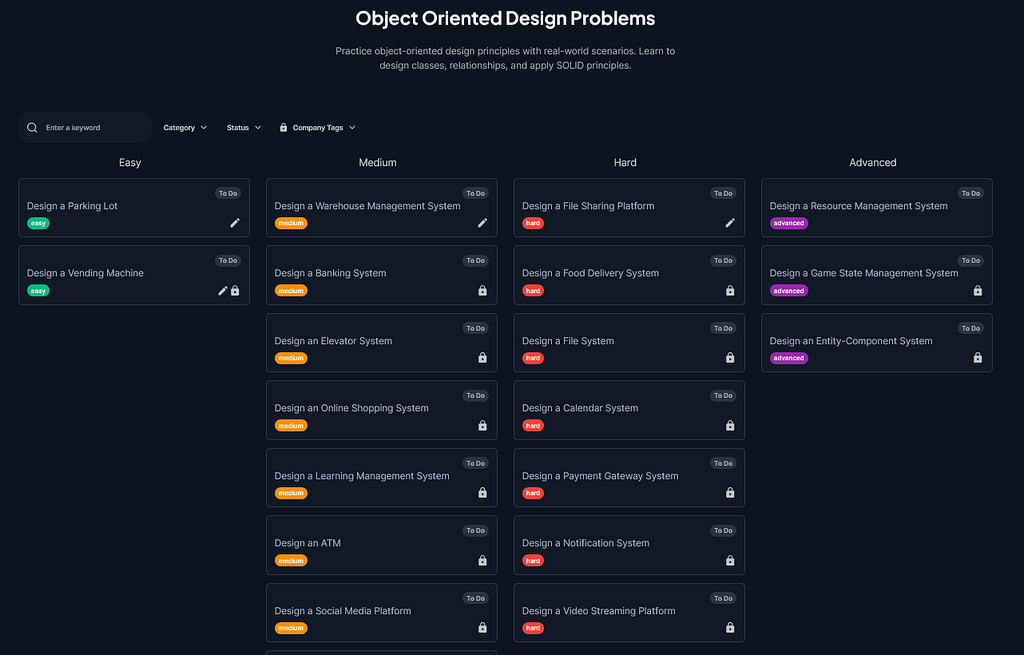Open the Design a File Sharing Platform problem
Viewport: 1024px width, 655px height.
629,208
